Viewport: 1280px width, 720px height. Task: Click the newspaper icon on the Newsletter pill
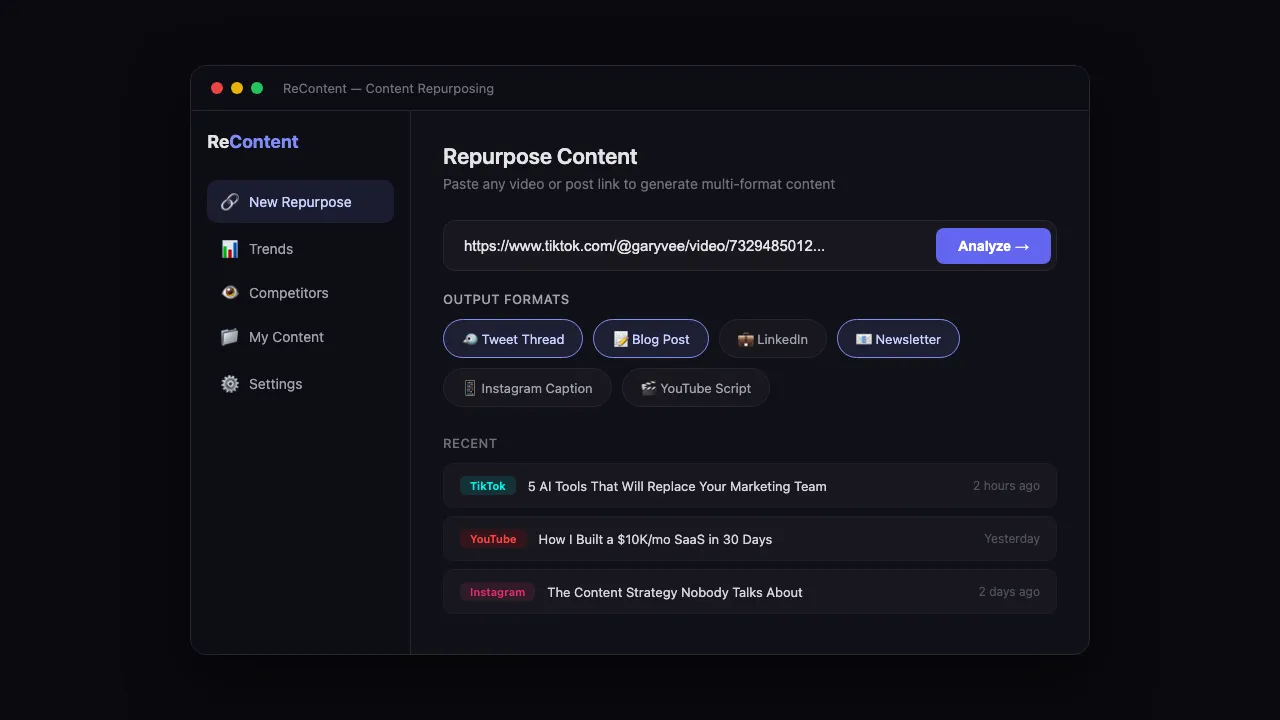point(864,338)
